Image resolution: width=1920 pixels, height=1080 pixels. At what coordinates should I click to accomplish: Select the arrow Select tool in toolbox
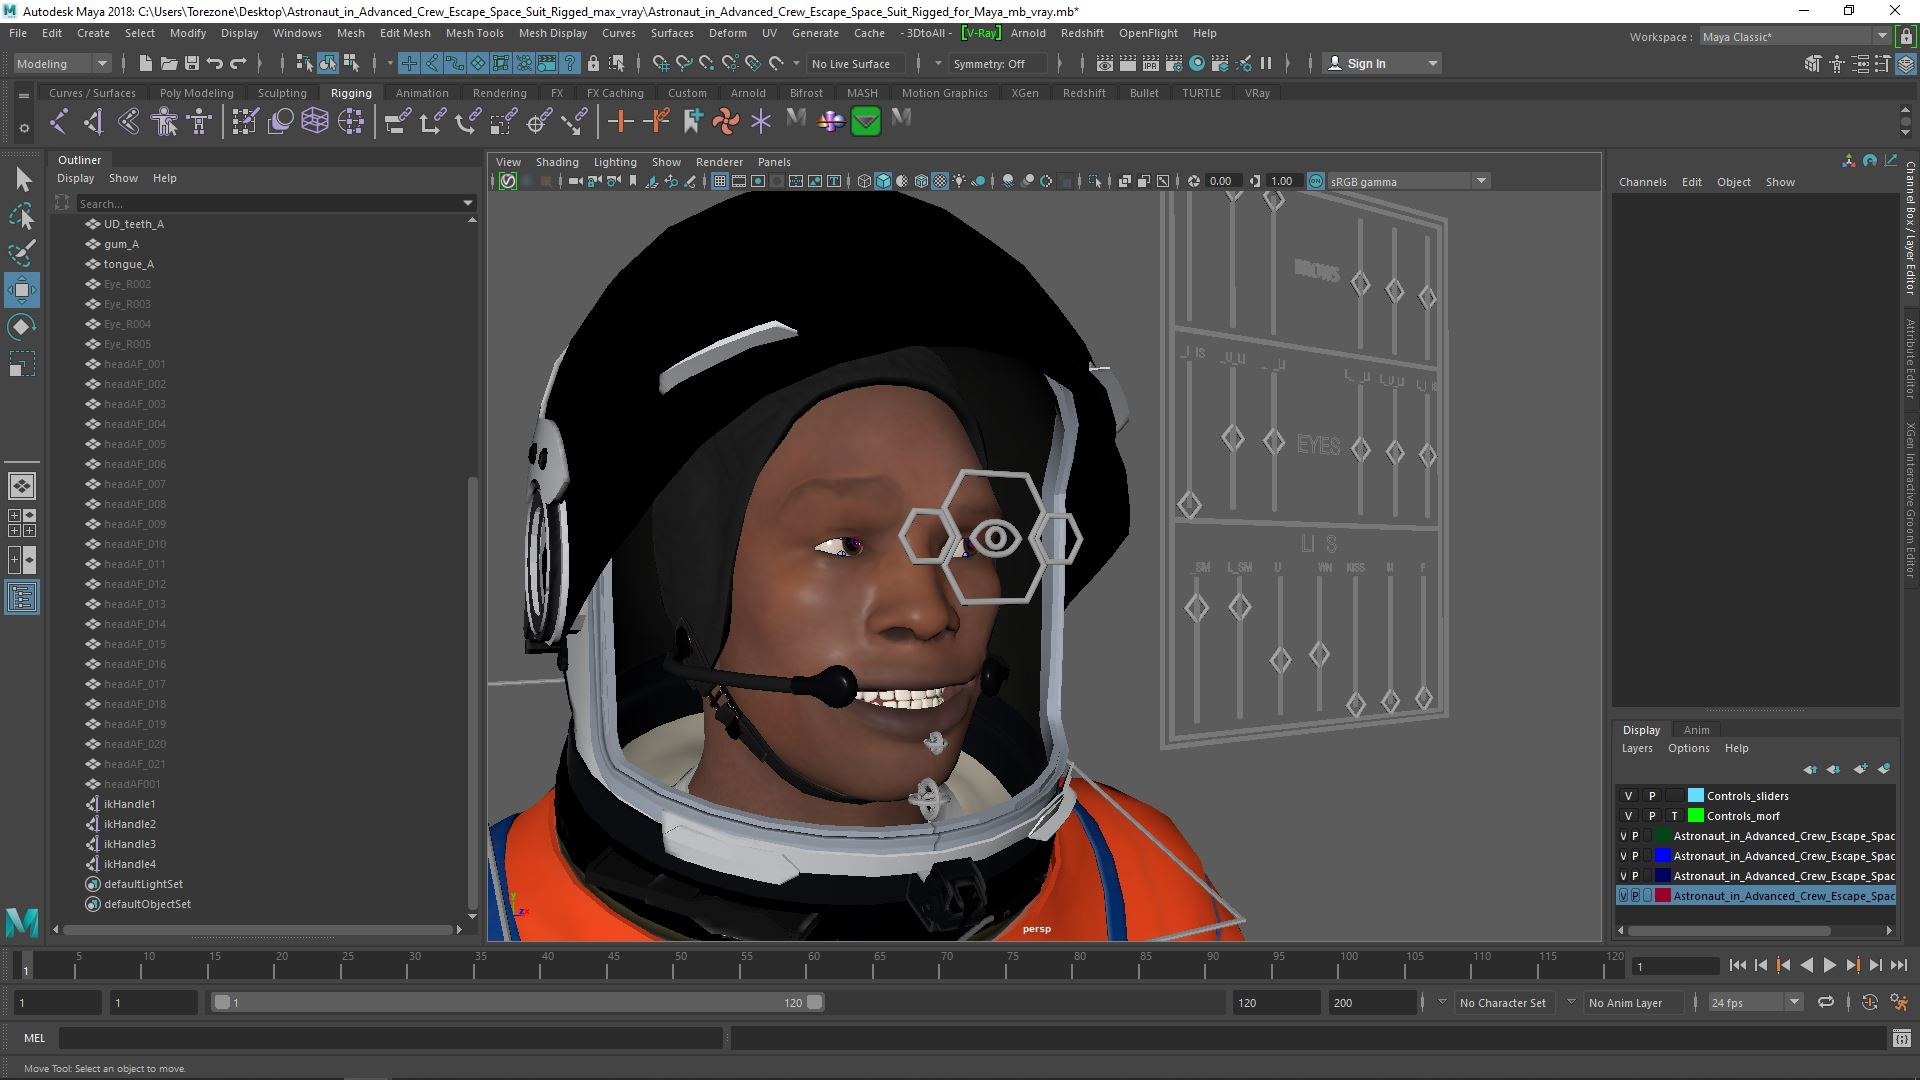tap(23, 179)
